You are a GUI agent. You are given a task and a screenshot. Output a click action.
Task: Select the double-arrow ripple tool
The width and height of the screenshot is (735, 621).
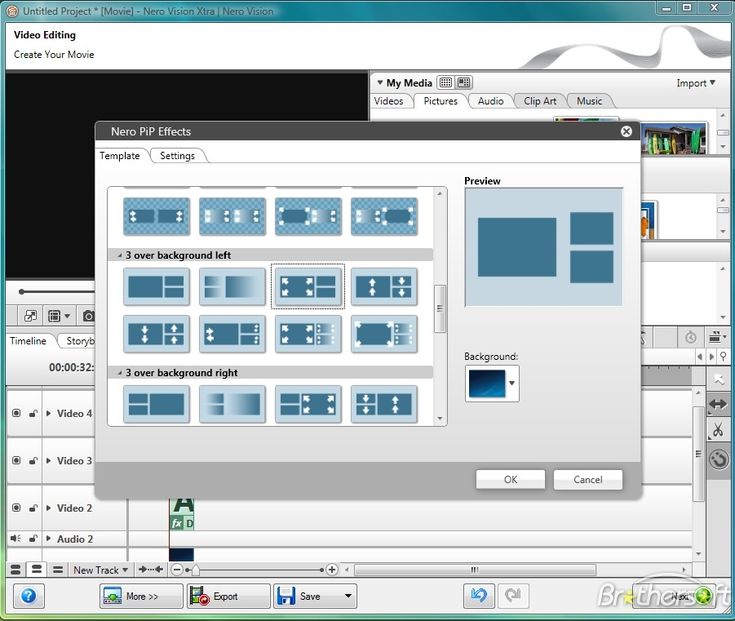tap(718, 404)
